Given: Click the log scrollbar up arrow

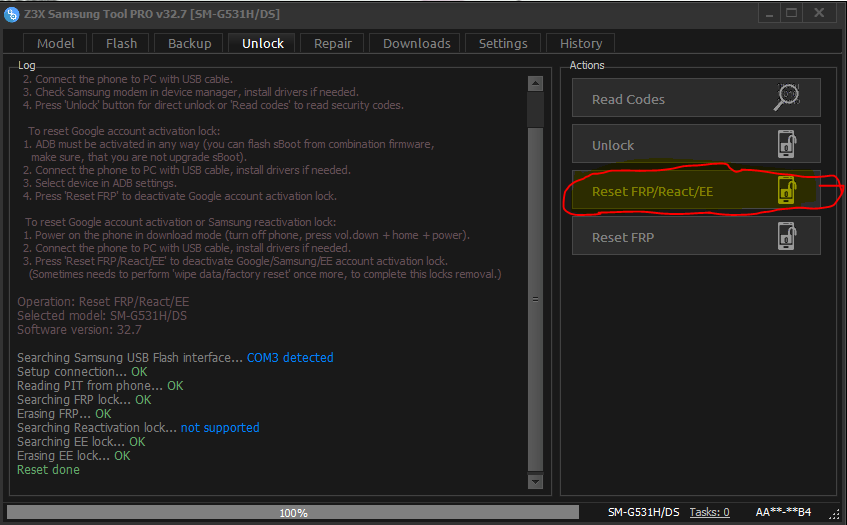Looking at the screenshot, I should click(x=535, y=83).
